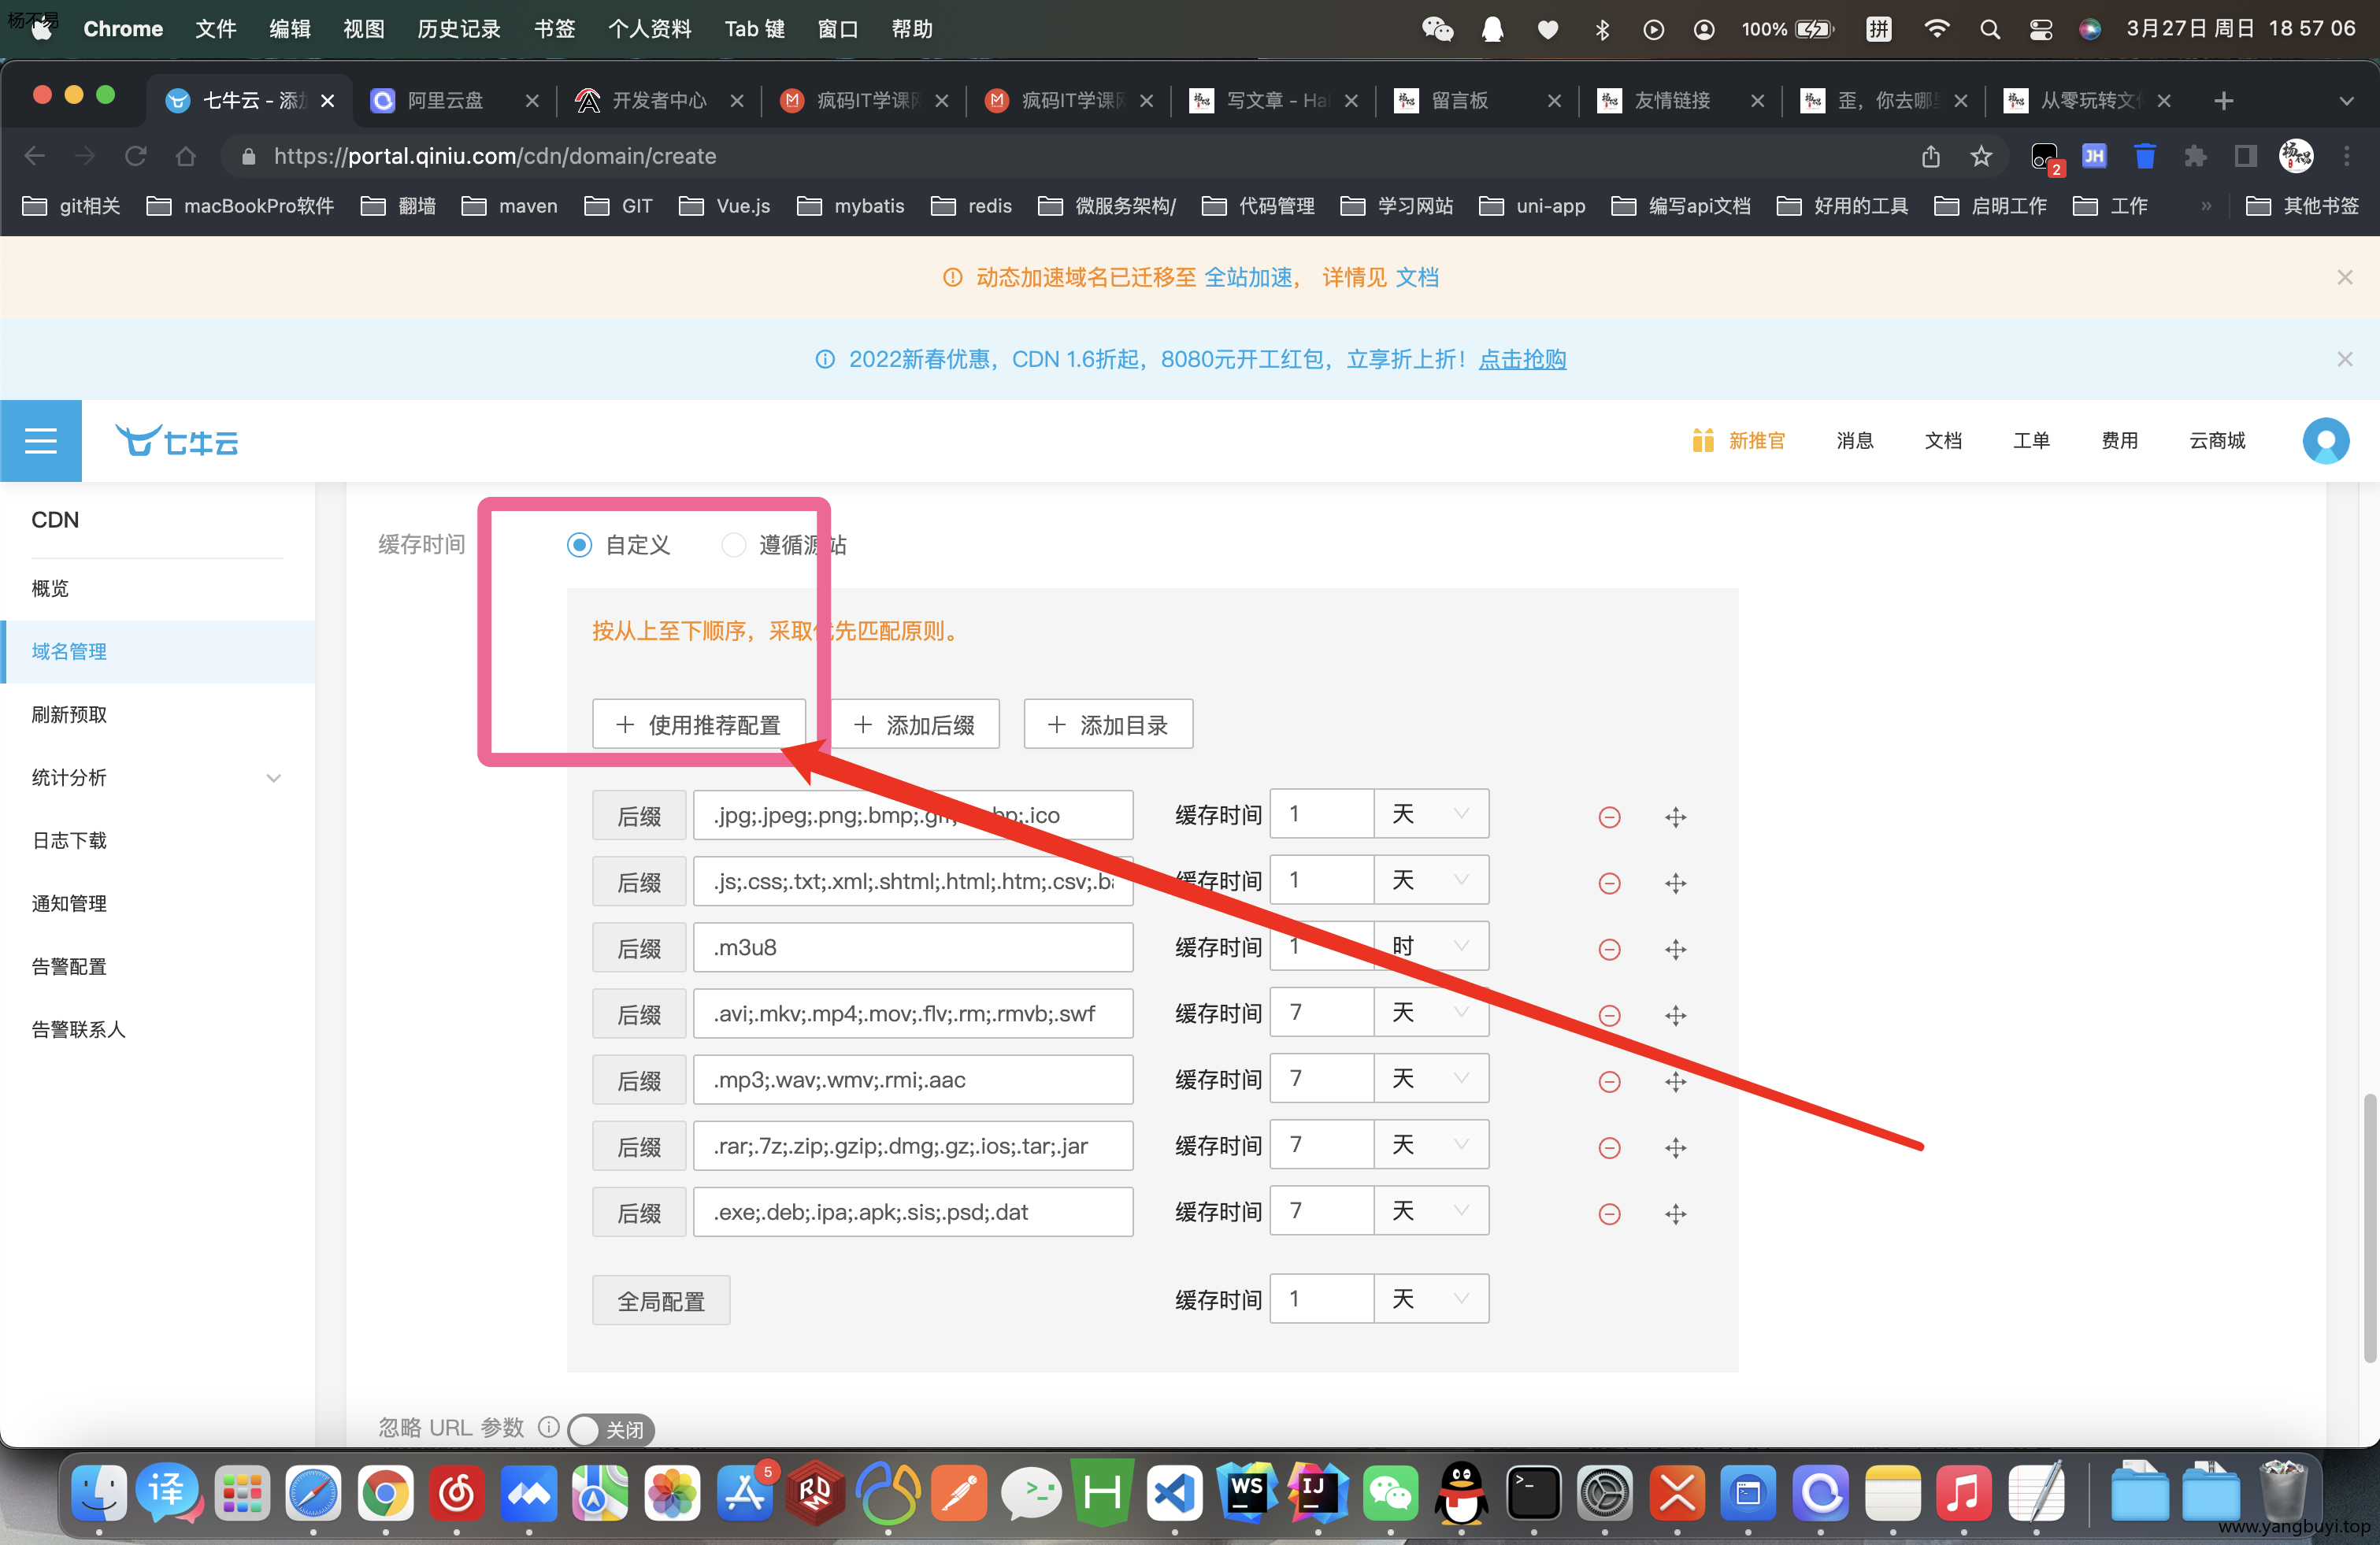Open unit dropdown for .mp3;.wav rule
Viewport: 2380px width, 1545px height.
tap(1431, 1078)
